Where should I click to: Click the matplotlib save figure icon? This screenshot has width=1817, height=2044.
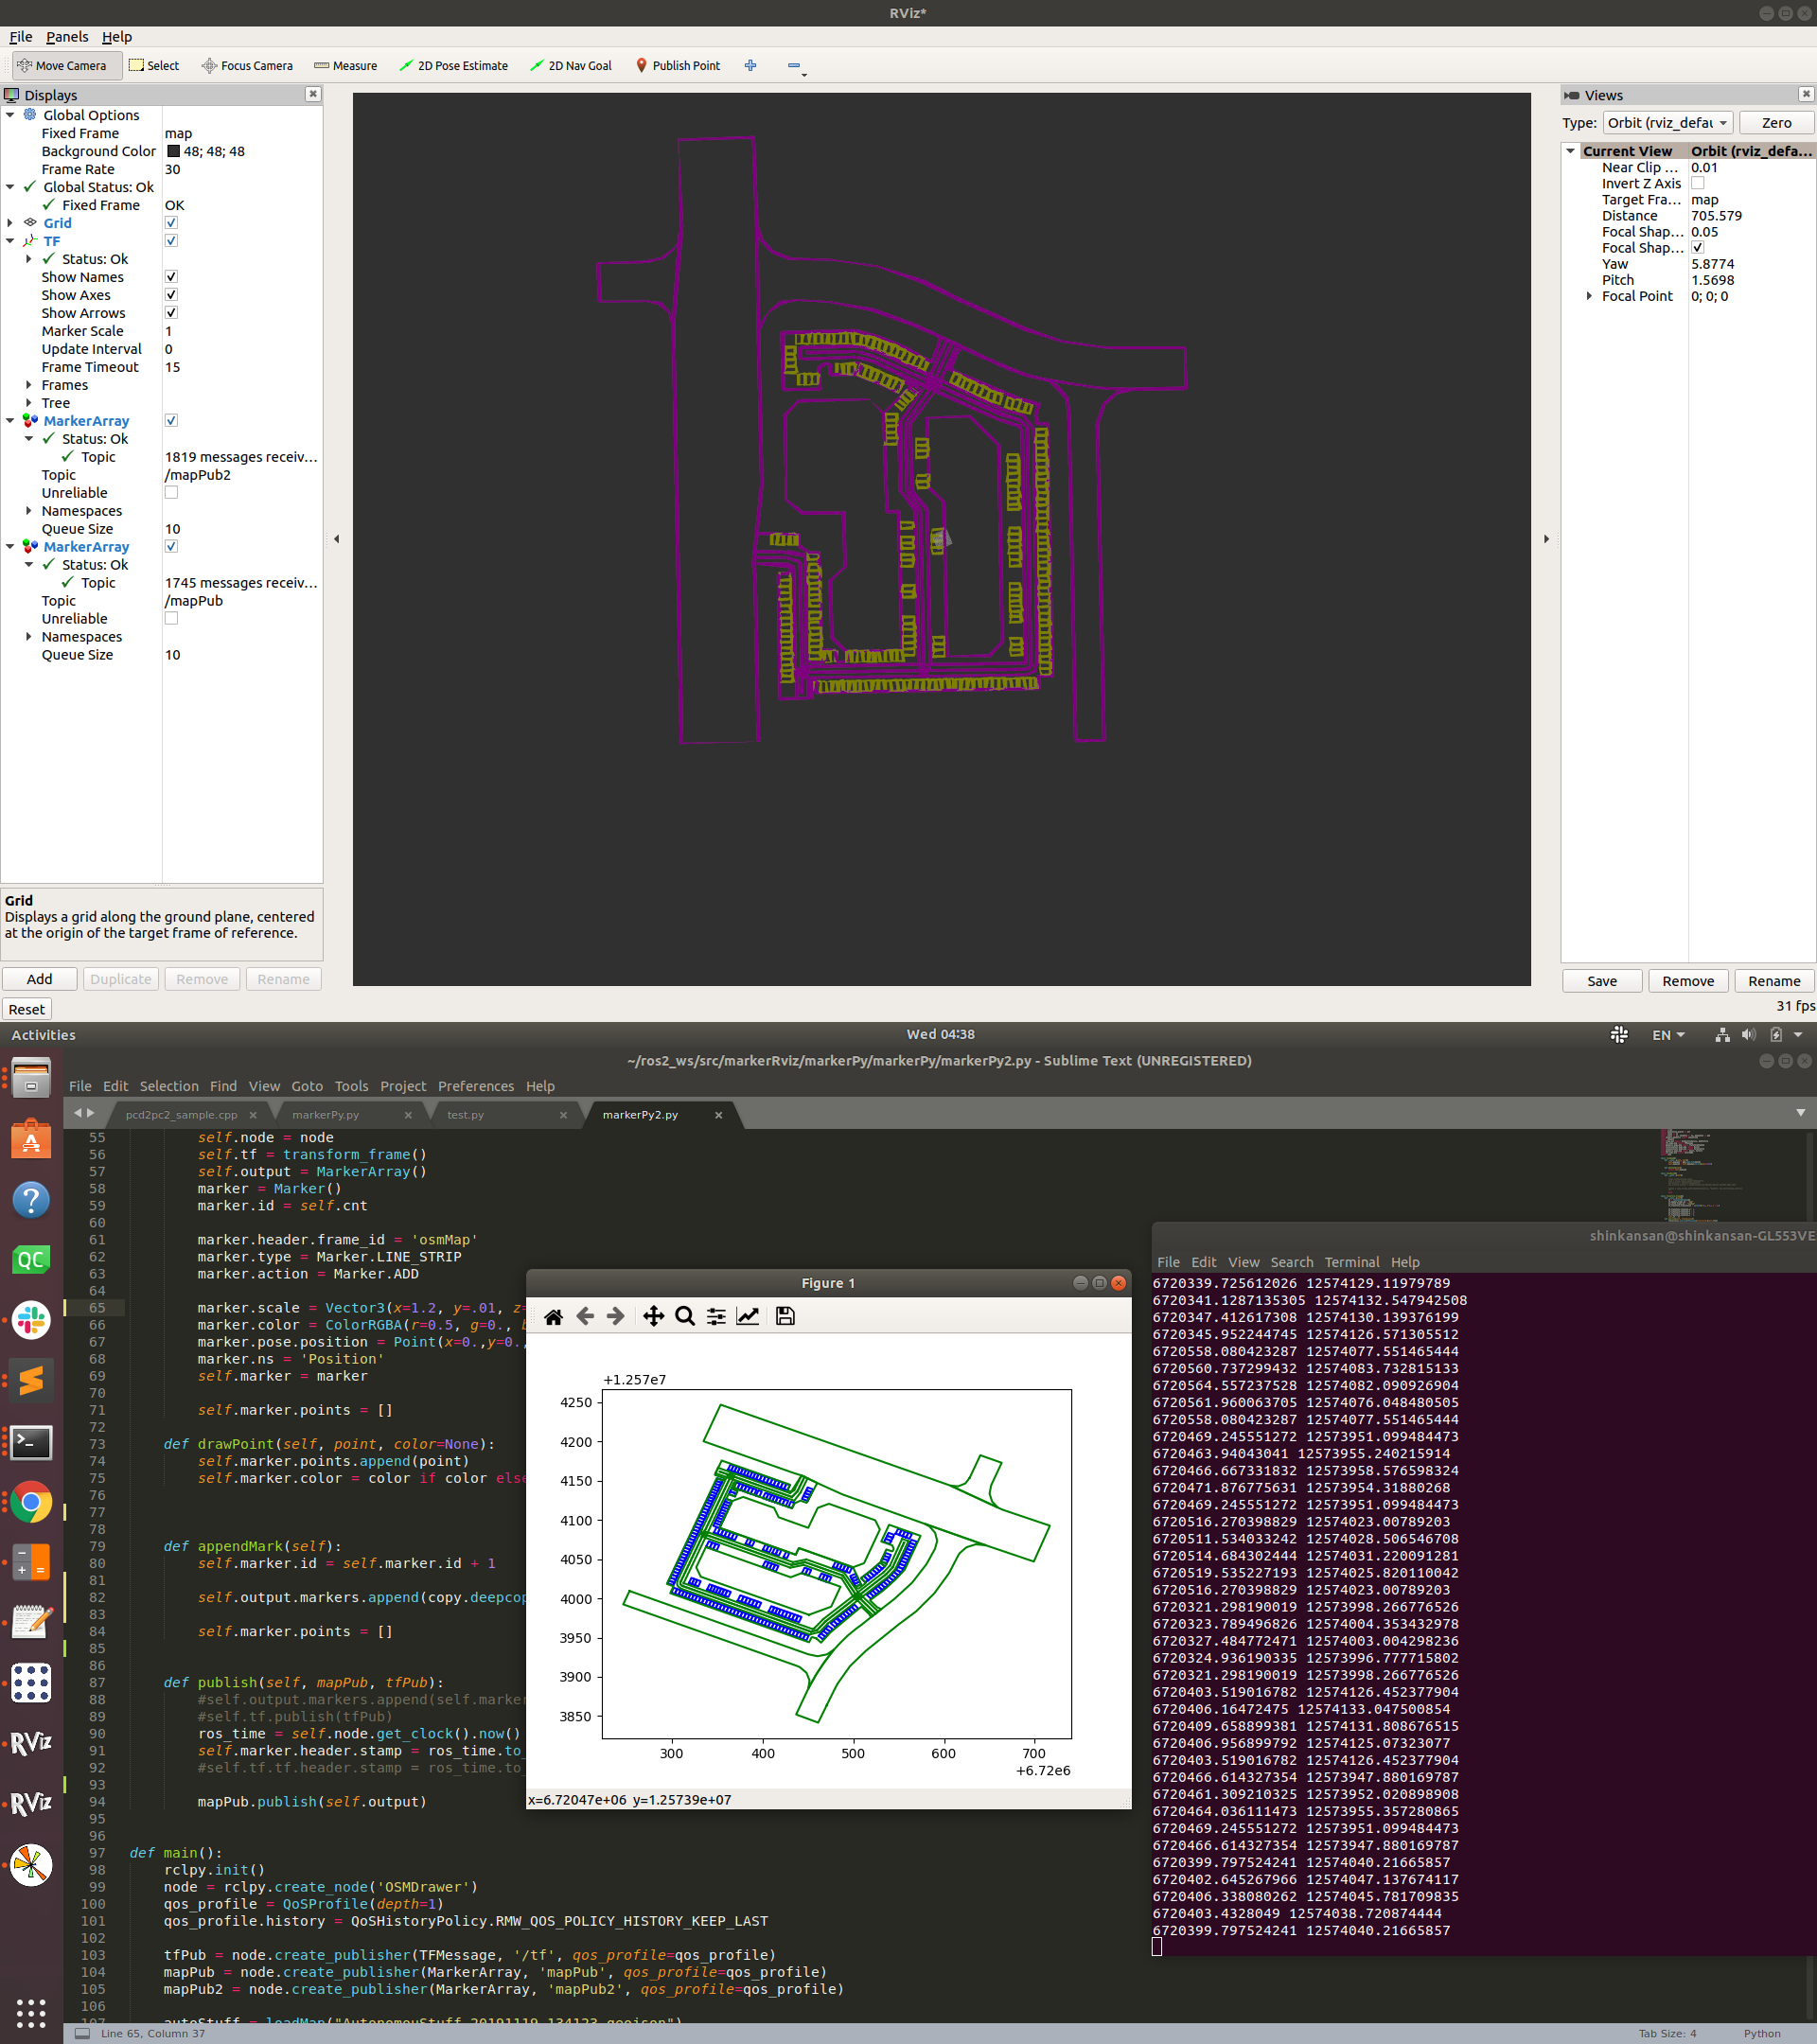coord(785,1316)
